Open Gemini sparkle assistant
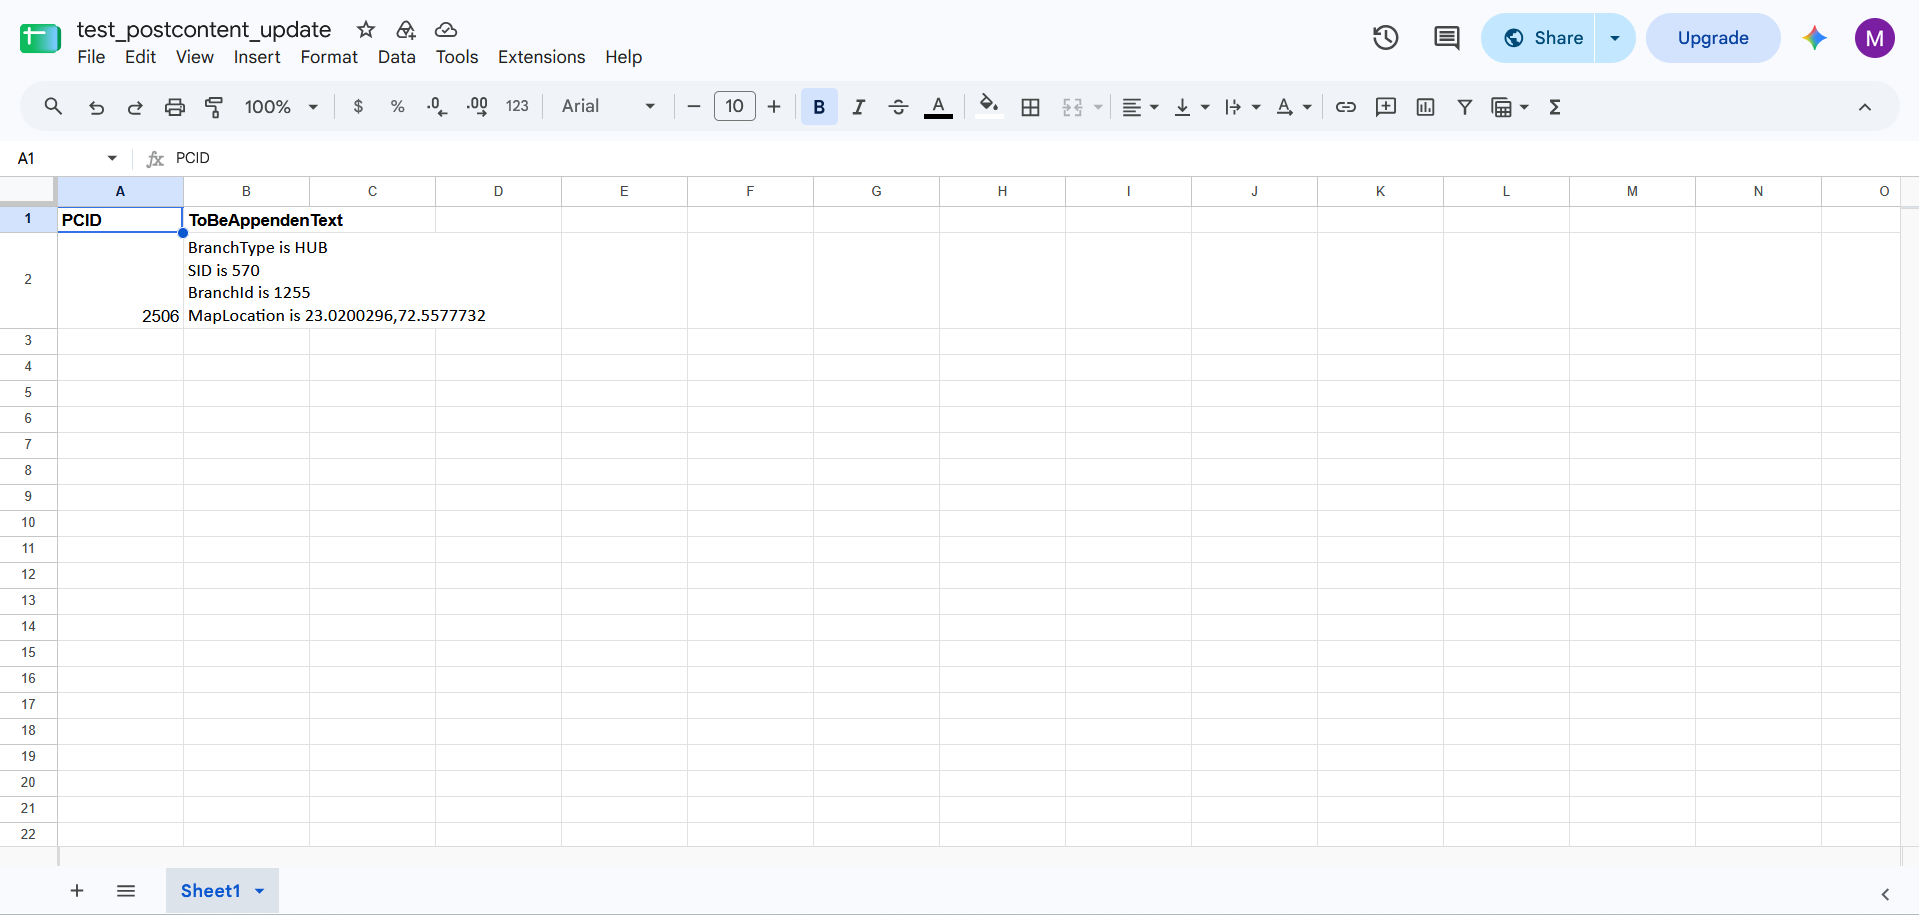 (x=1815, y=38)
